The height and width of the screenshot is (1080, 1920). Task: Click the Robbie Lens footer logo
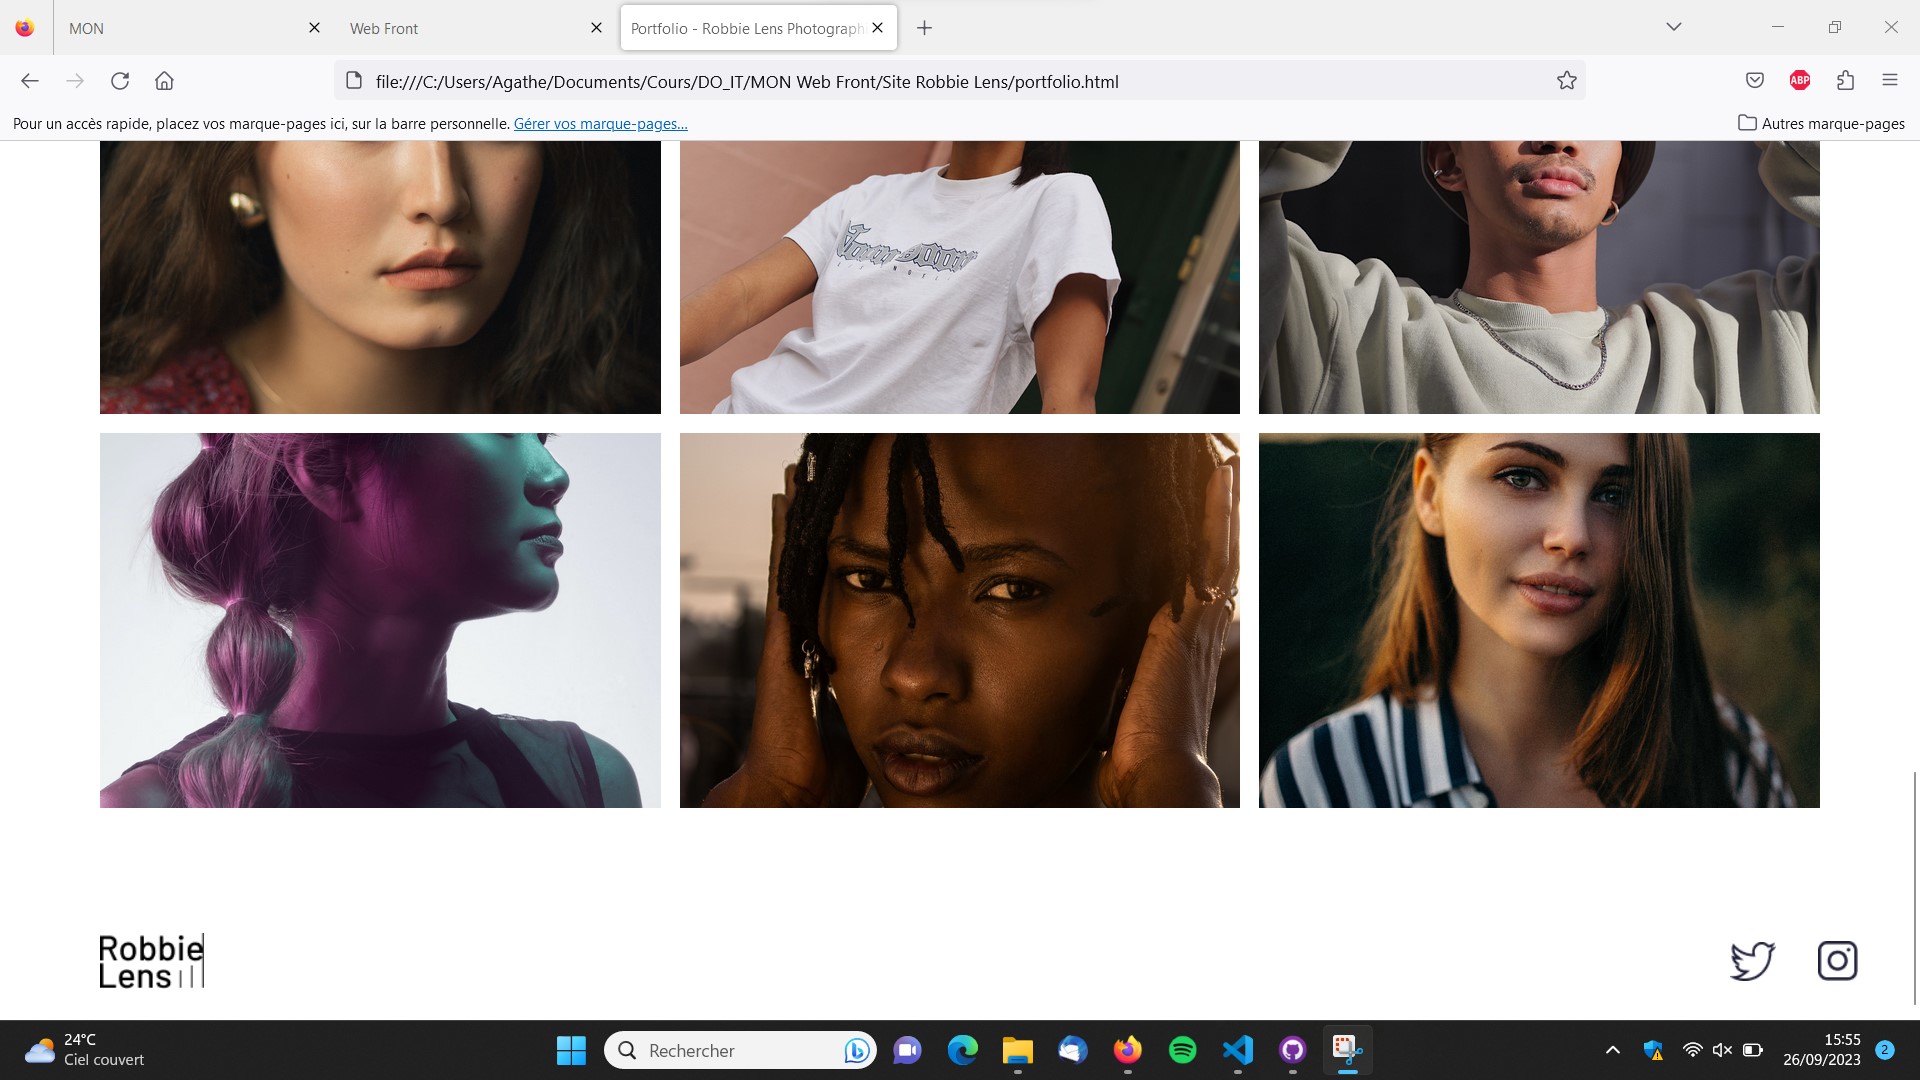pyautogui.click(x=151, y=961)
